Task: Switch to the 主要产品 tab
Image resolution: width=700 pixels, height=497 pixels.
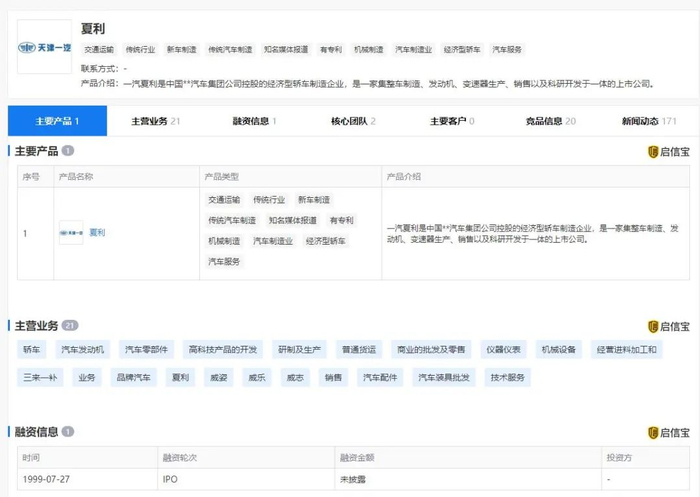Action: 57,121
